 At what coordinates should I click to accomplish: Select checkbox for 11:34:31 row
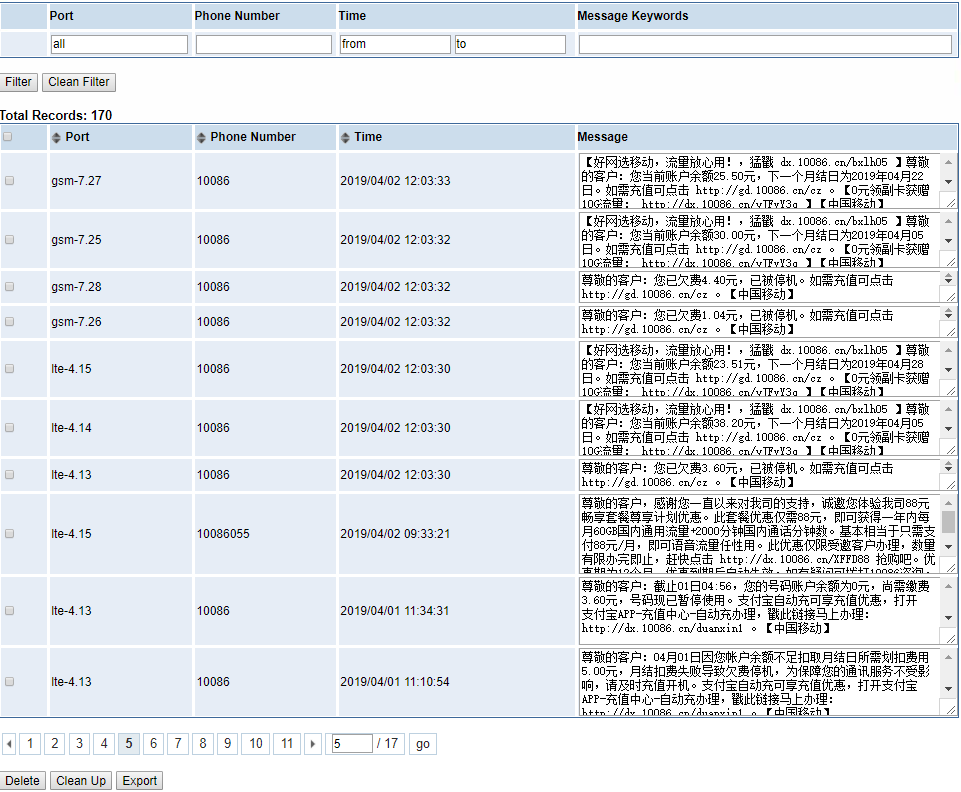pos(9,611)
